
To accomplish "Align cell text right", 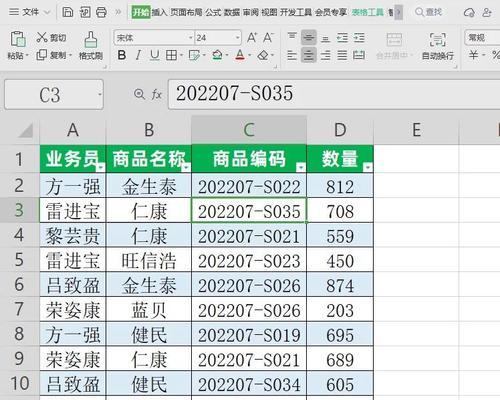I will (x=325, y=55).
